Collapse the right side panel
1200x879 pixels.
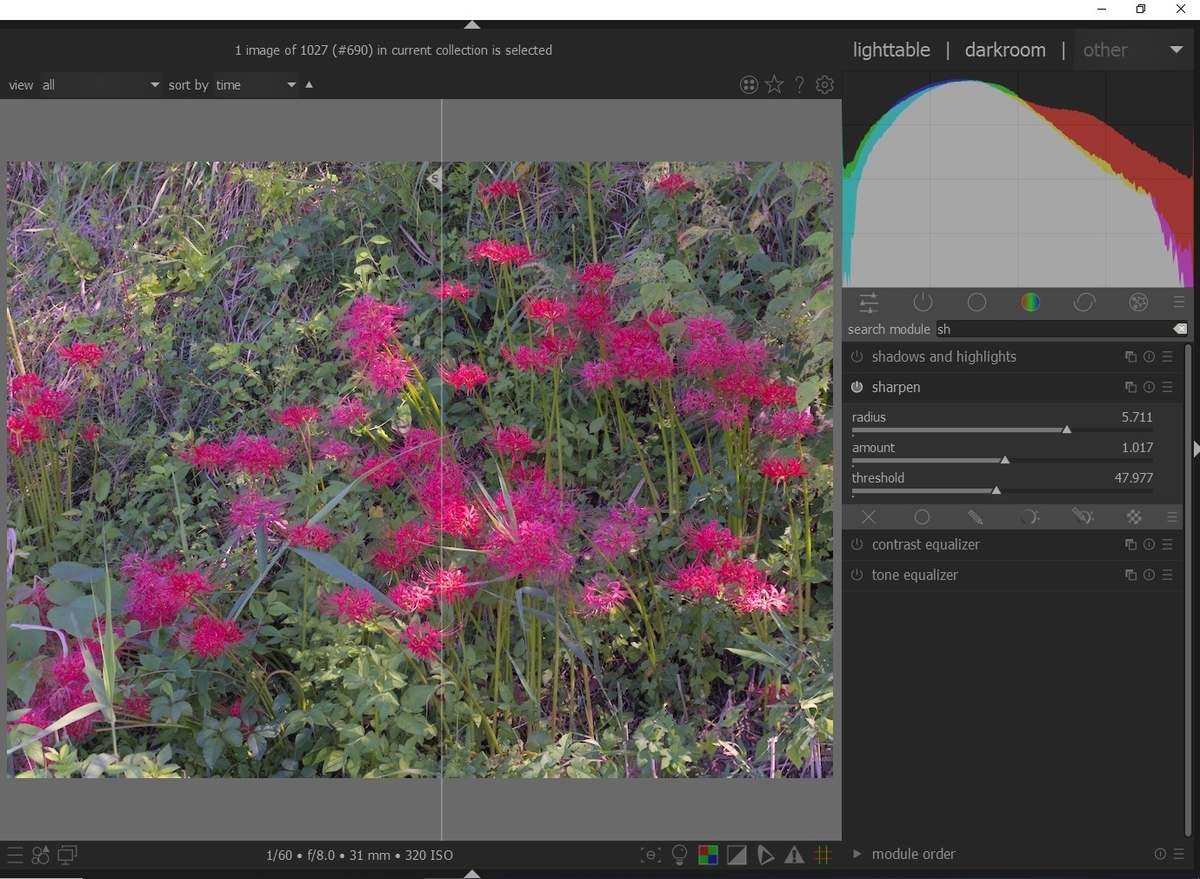(x=1196, y=449)
